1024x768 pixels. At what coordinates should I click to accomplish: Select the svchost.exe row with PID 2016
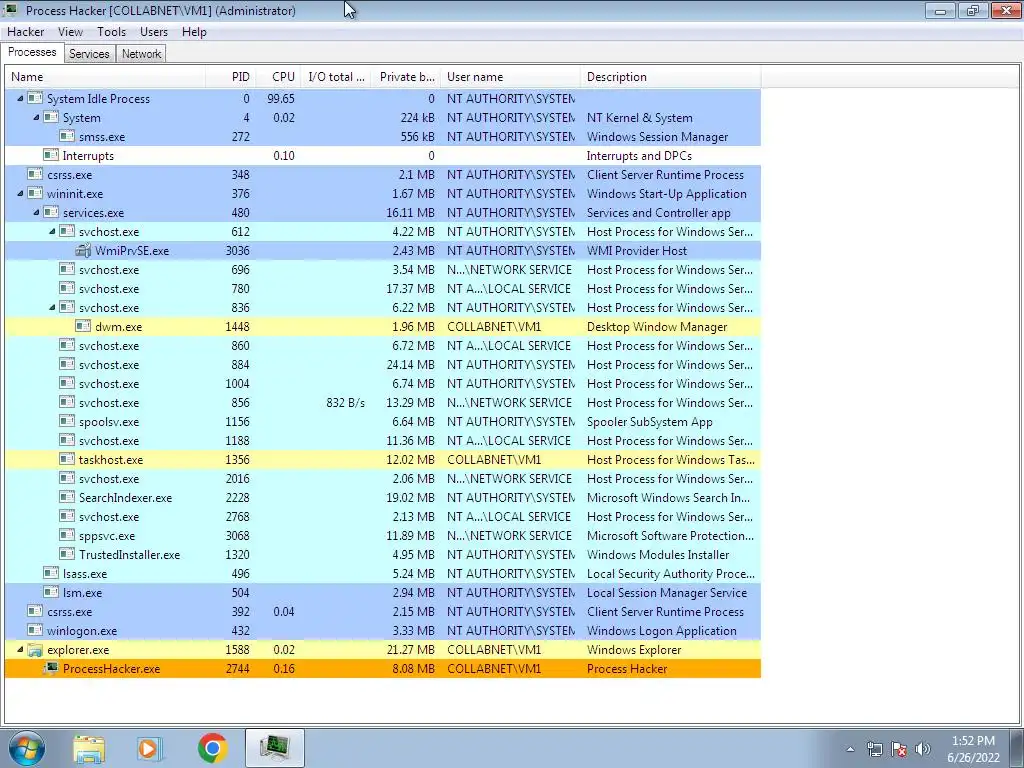(x=383, y=479)
